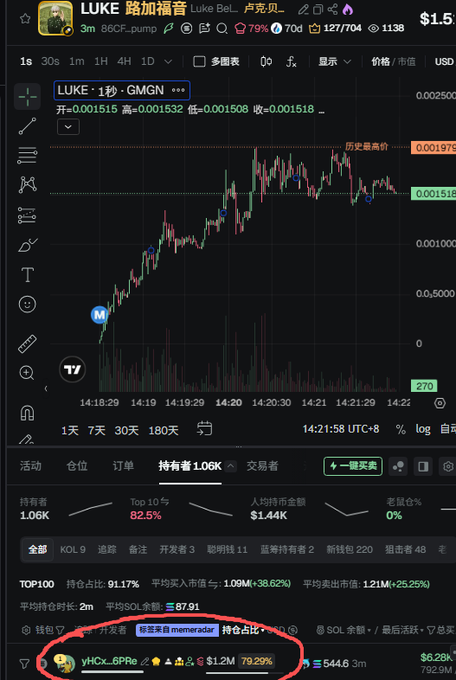Toggle the side panel layout icon
The width and height of the screenshot is (456, 680).
click(x=423, y=466)
